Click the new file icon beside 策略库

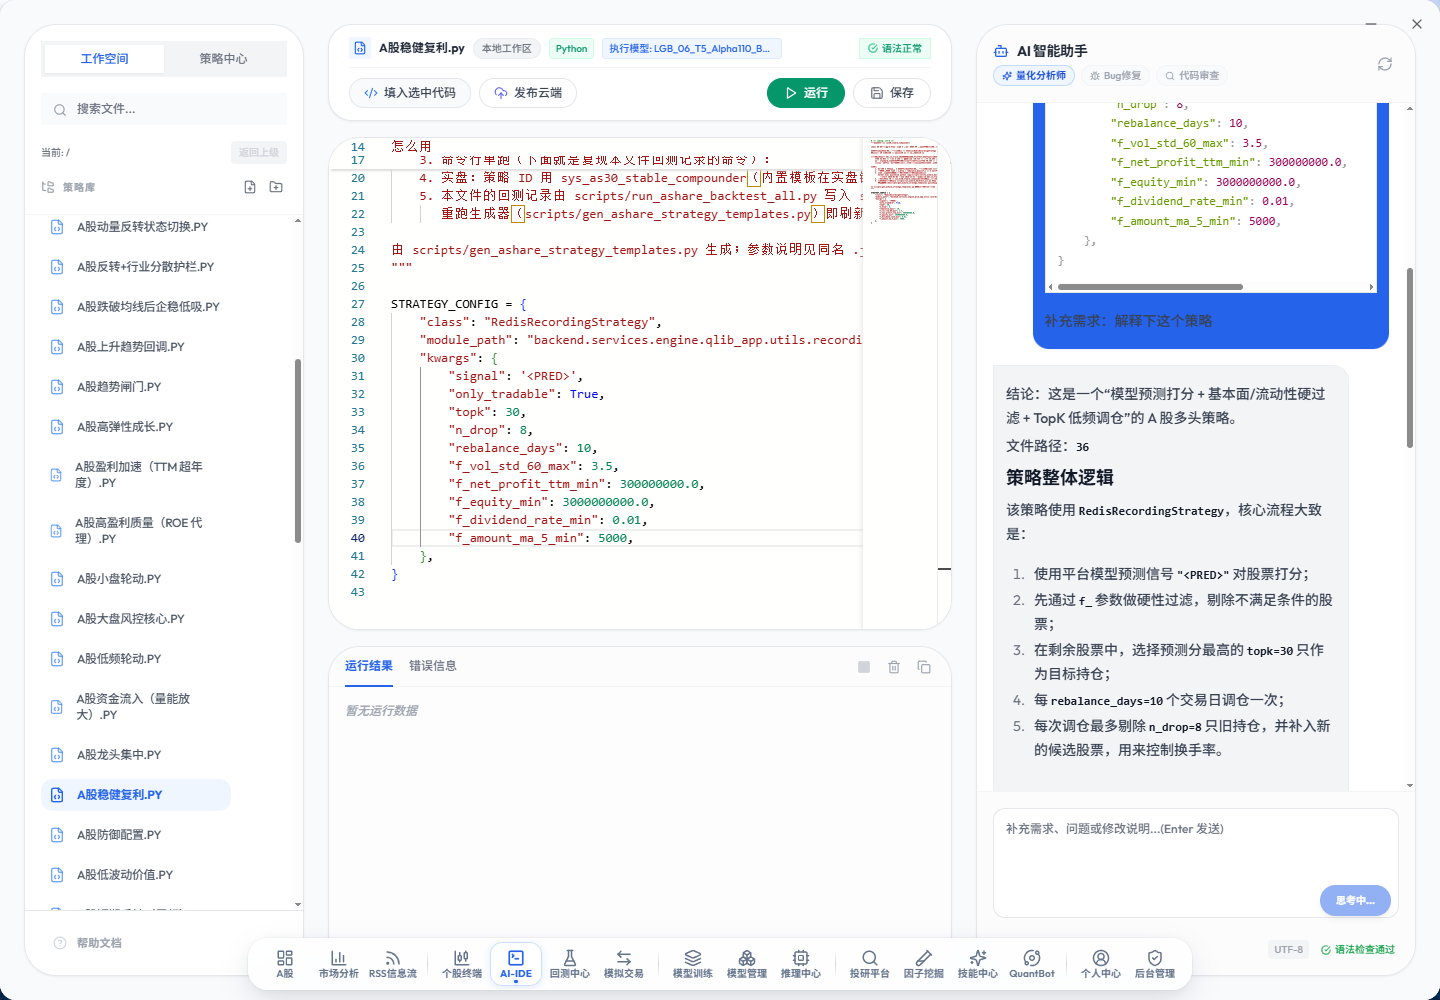click(250, 187)
